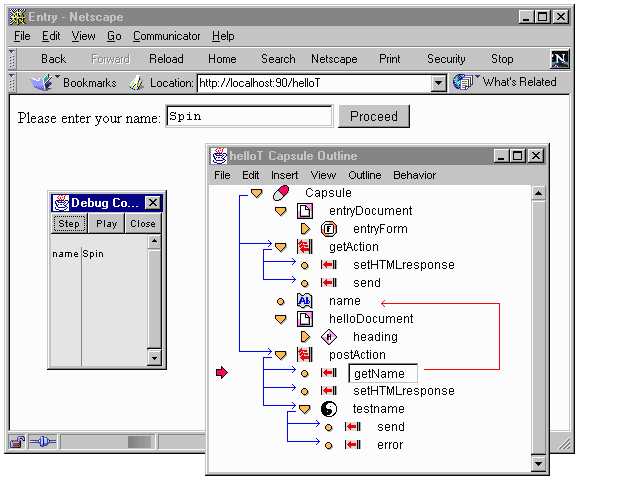Click the Location page proxy icon
This screenshot has width=640, height=480.
(x=136, y=83)
